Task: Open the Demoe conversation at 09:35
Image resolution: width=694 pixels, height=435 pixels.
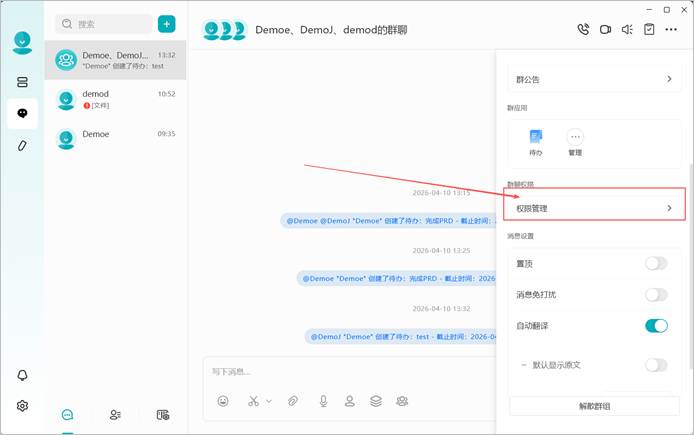Action: [115, 139]
